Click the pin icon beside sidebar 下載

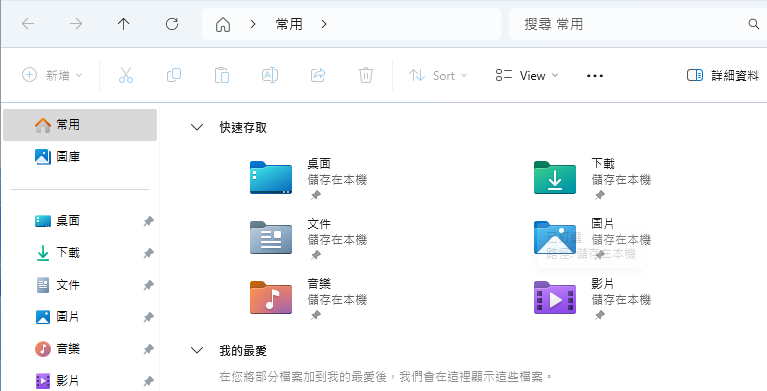(148, 253)
